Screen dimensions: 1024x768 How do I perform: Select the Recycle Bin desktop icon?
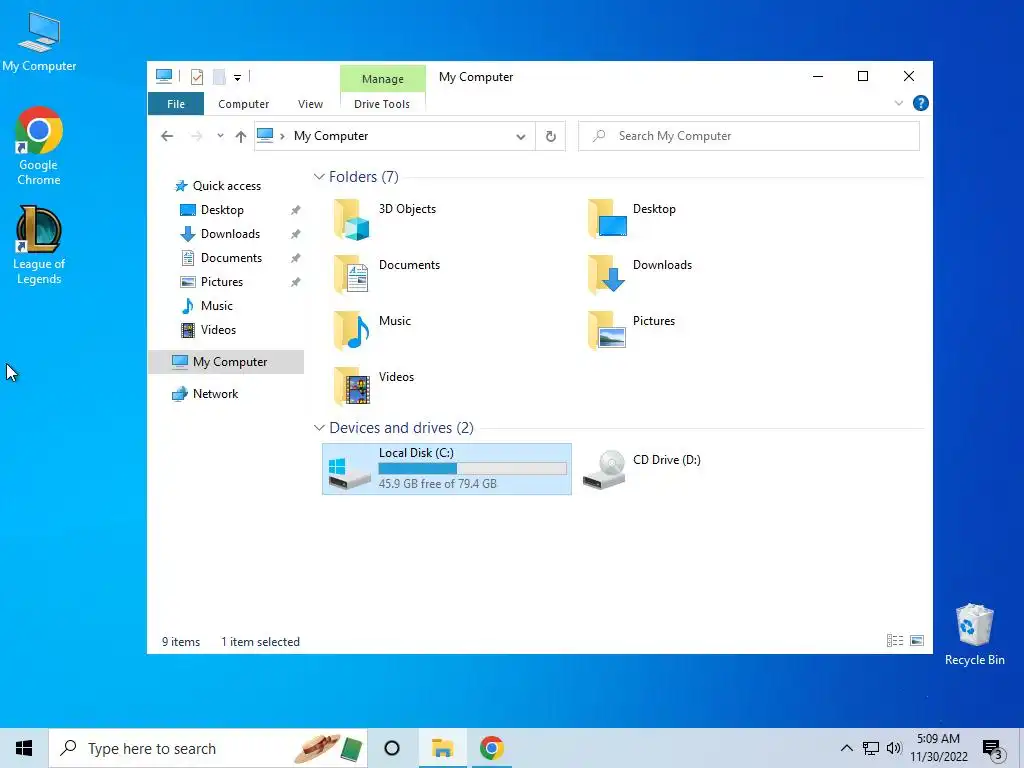[x=974, y=634]
